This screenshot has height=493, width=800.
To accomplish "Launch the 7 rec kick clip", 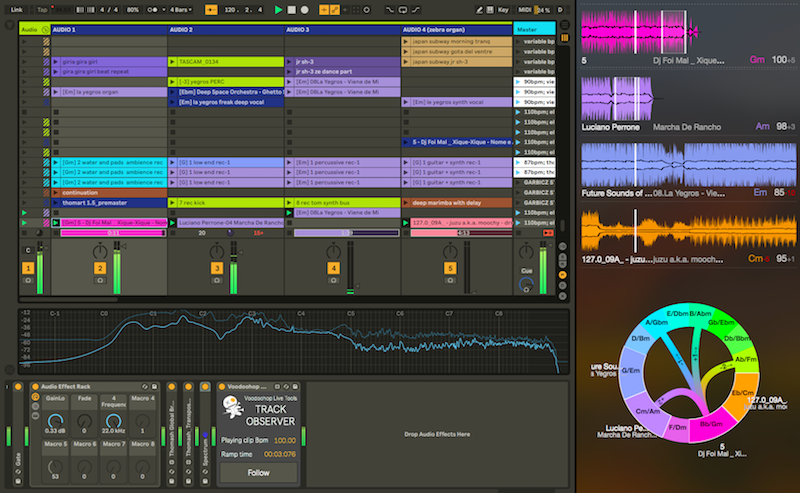I will [x=172, y=203].
